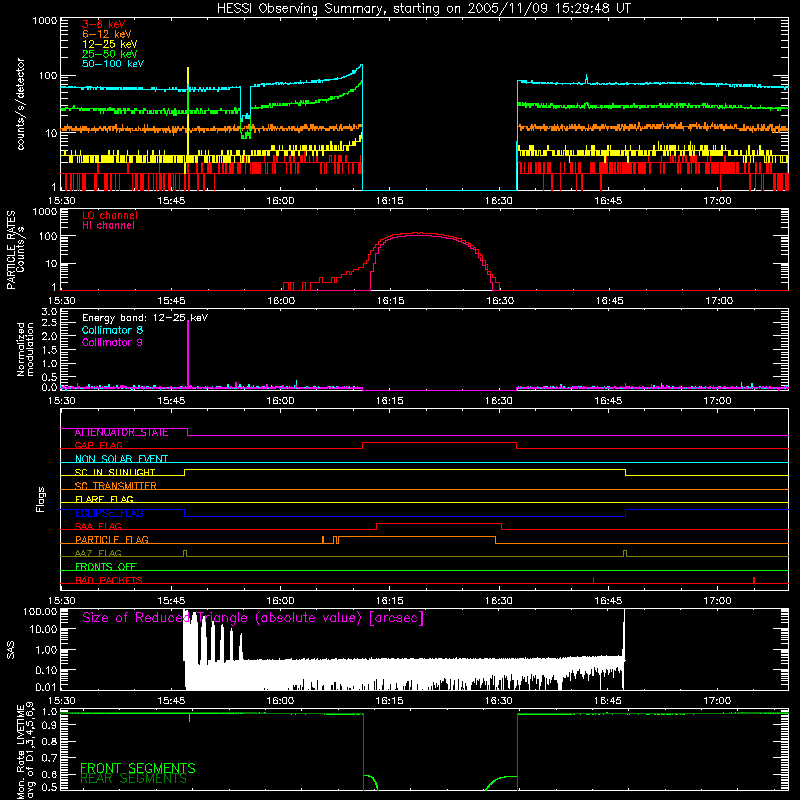Select the 50-100 keV legend label
The width and height of the screenshot is (800, 800).
[113, 64]
